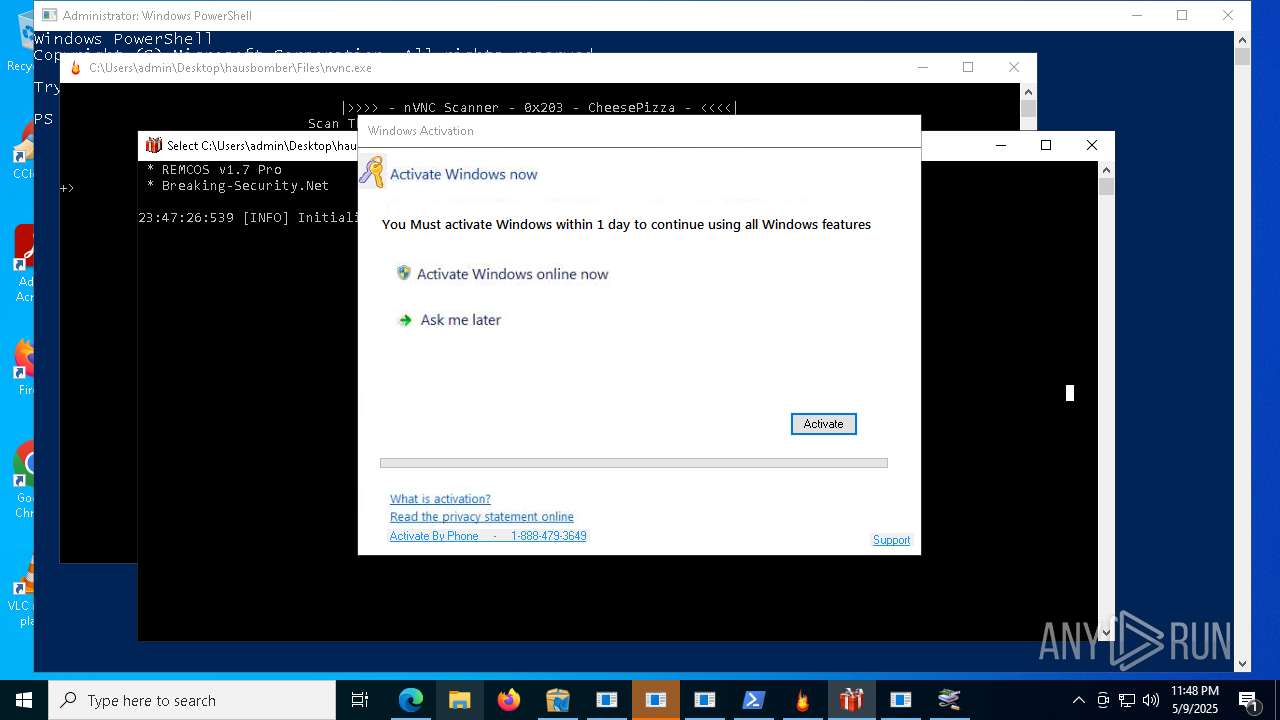Click PowerShell scrollbar down arrow

tap(1243, 663)
